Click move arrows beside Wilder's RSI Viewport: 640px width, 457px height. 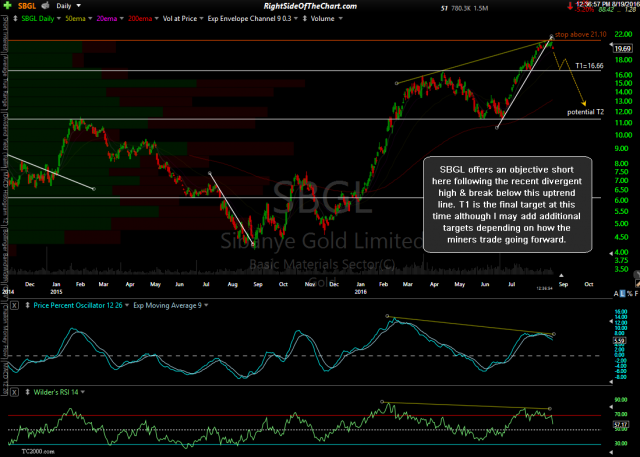27,392
